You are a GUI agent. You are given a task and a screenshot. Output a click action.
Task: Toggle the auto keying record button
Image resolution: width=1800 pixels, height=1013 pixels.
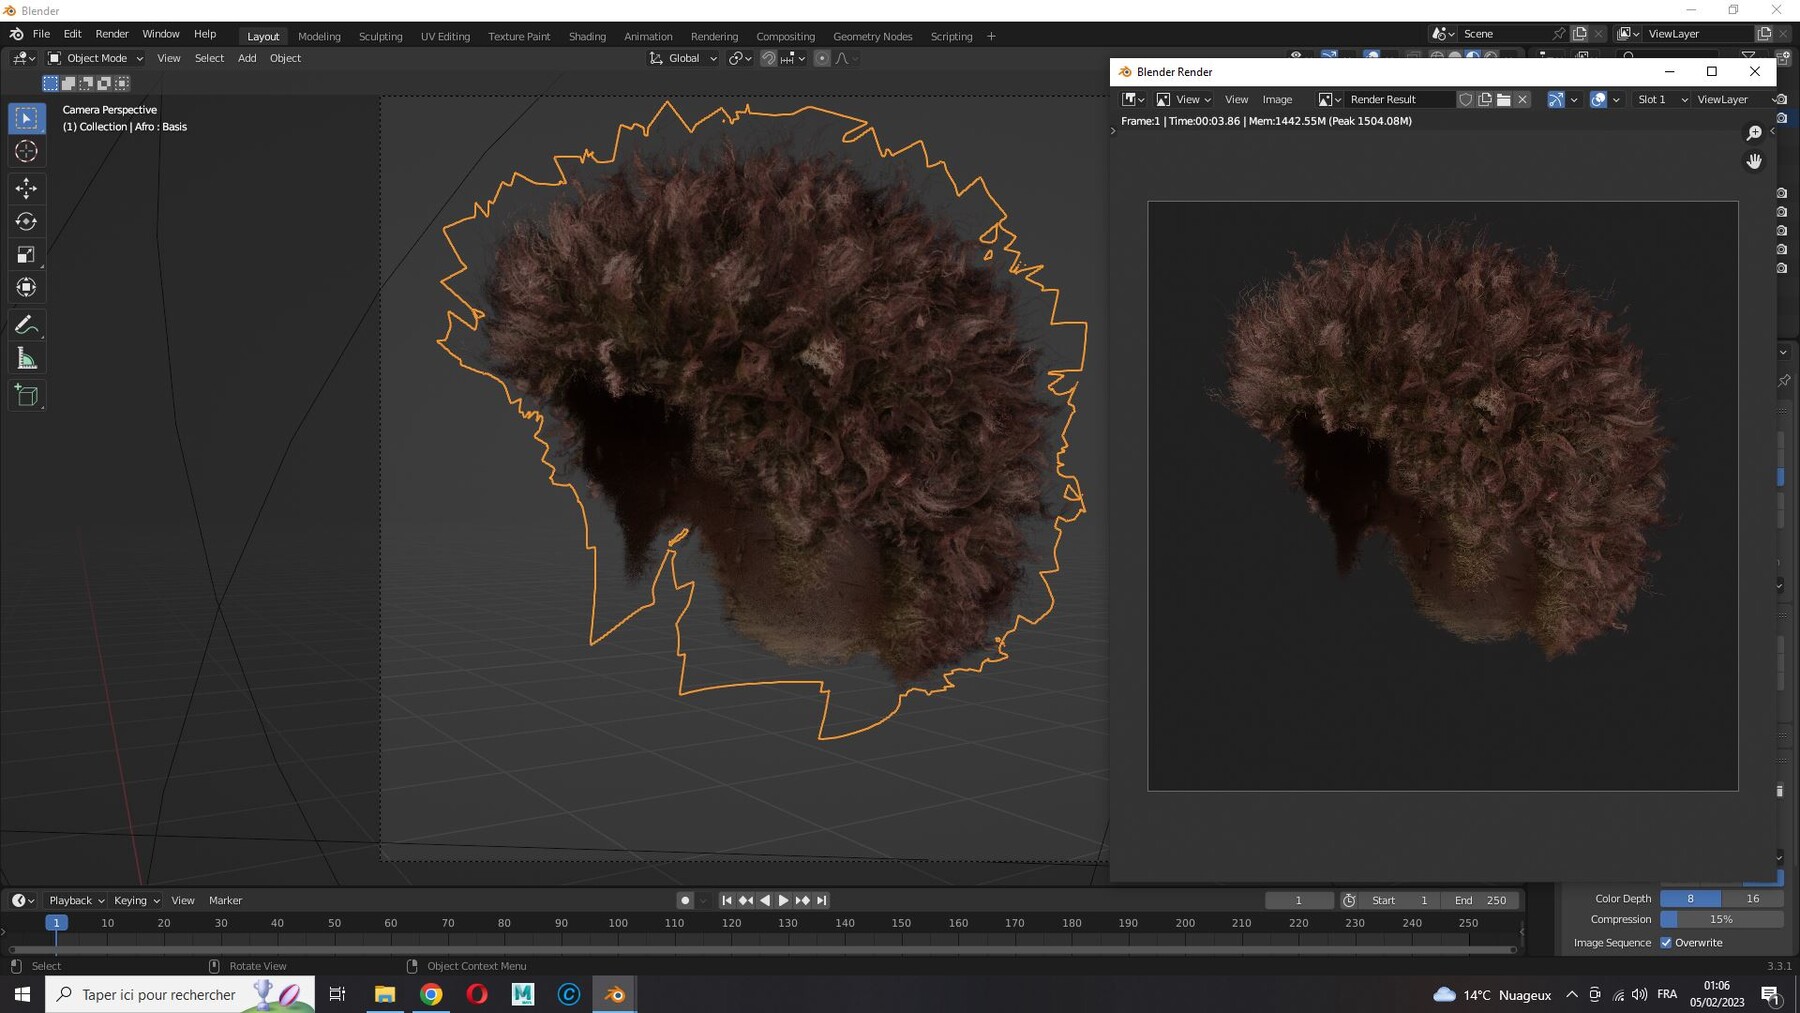coord(685,900)
